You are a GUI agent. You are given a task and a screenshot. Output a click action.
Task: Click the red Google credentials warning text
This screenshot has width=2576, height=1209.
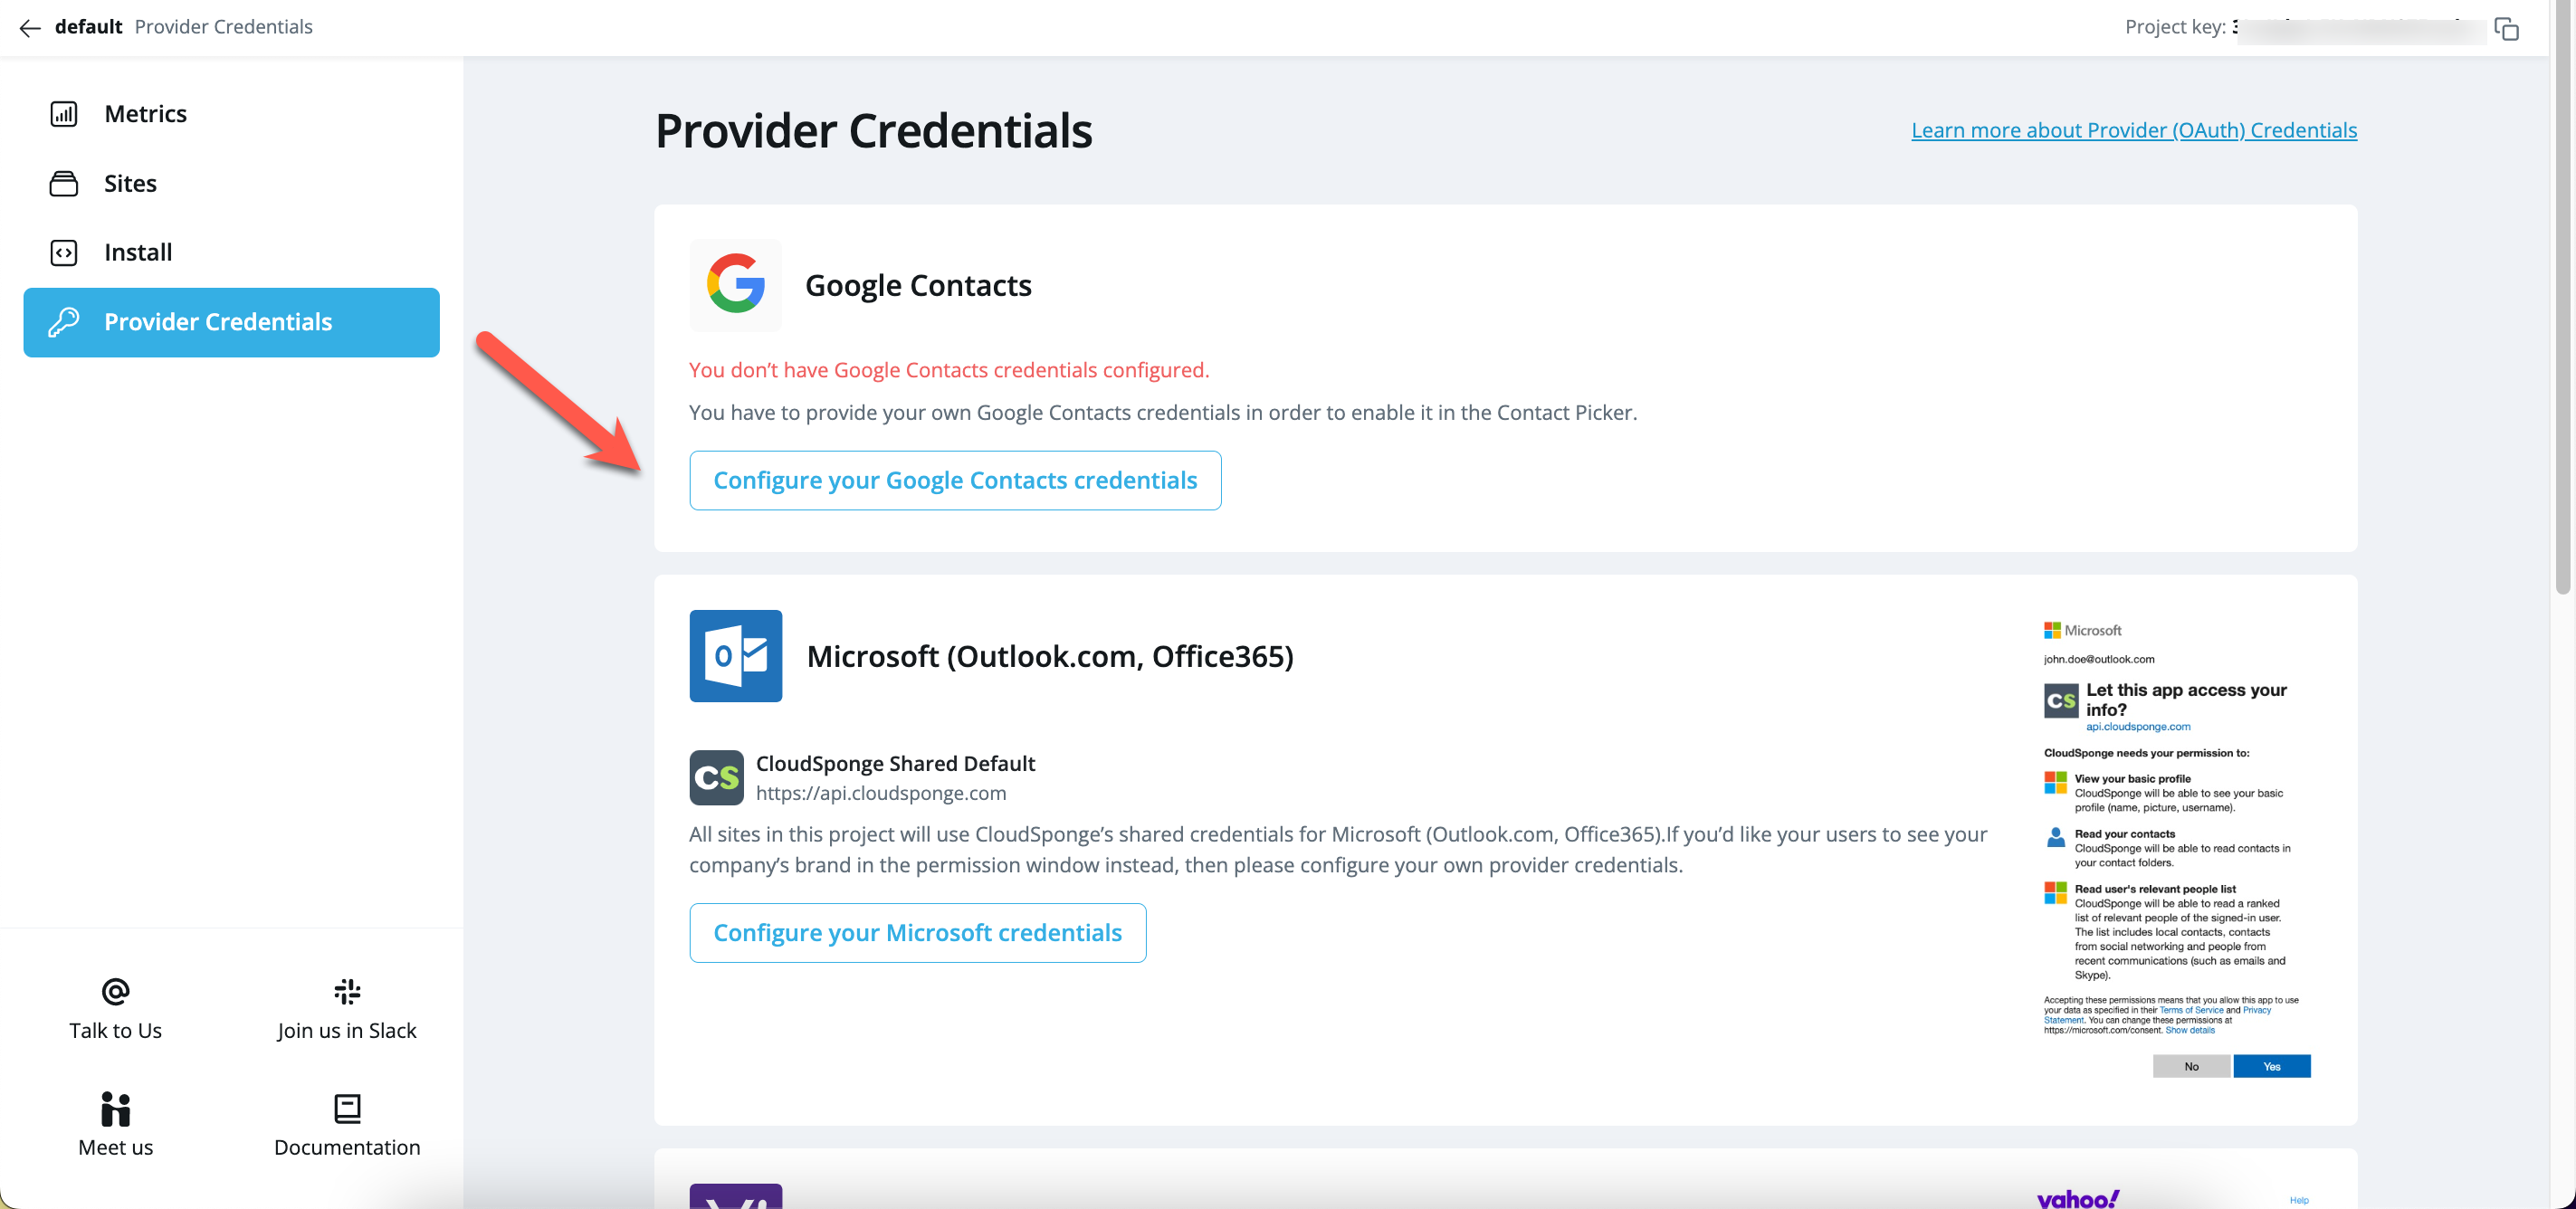click(x=949, y=370)
